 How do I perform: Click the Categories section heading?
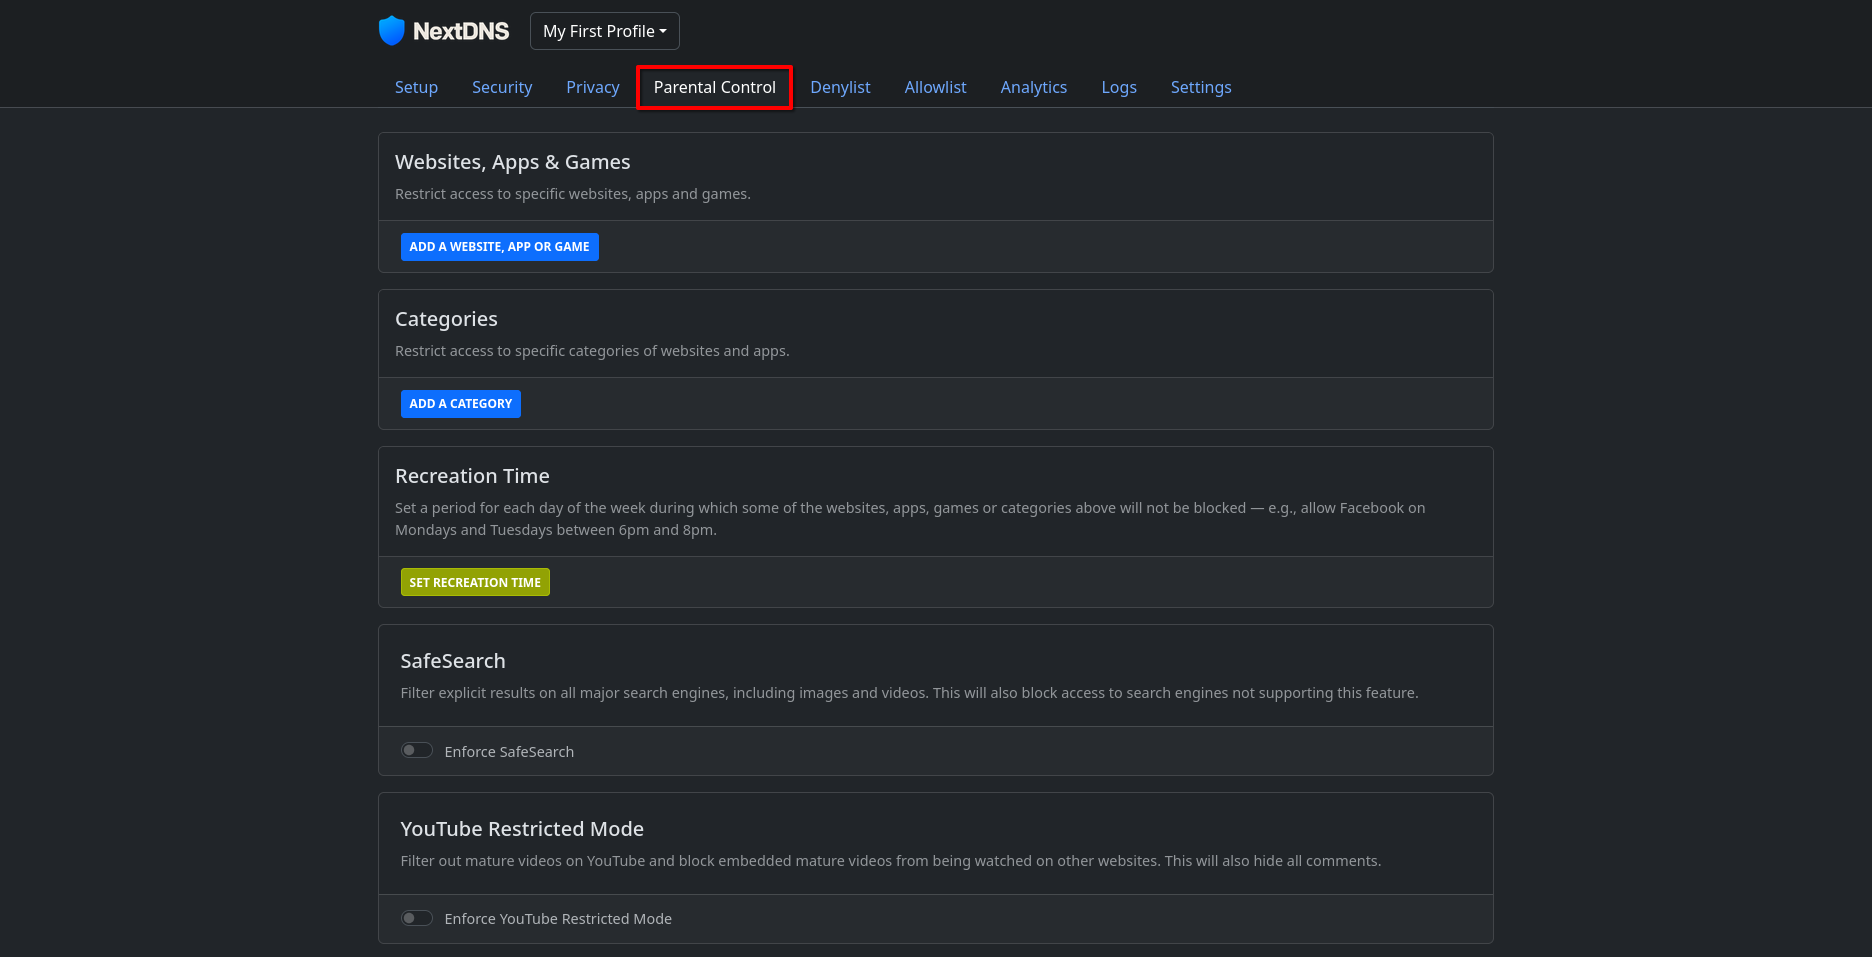tap(446, 319)
